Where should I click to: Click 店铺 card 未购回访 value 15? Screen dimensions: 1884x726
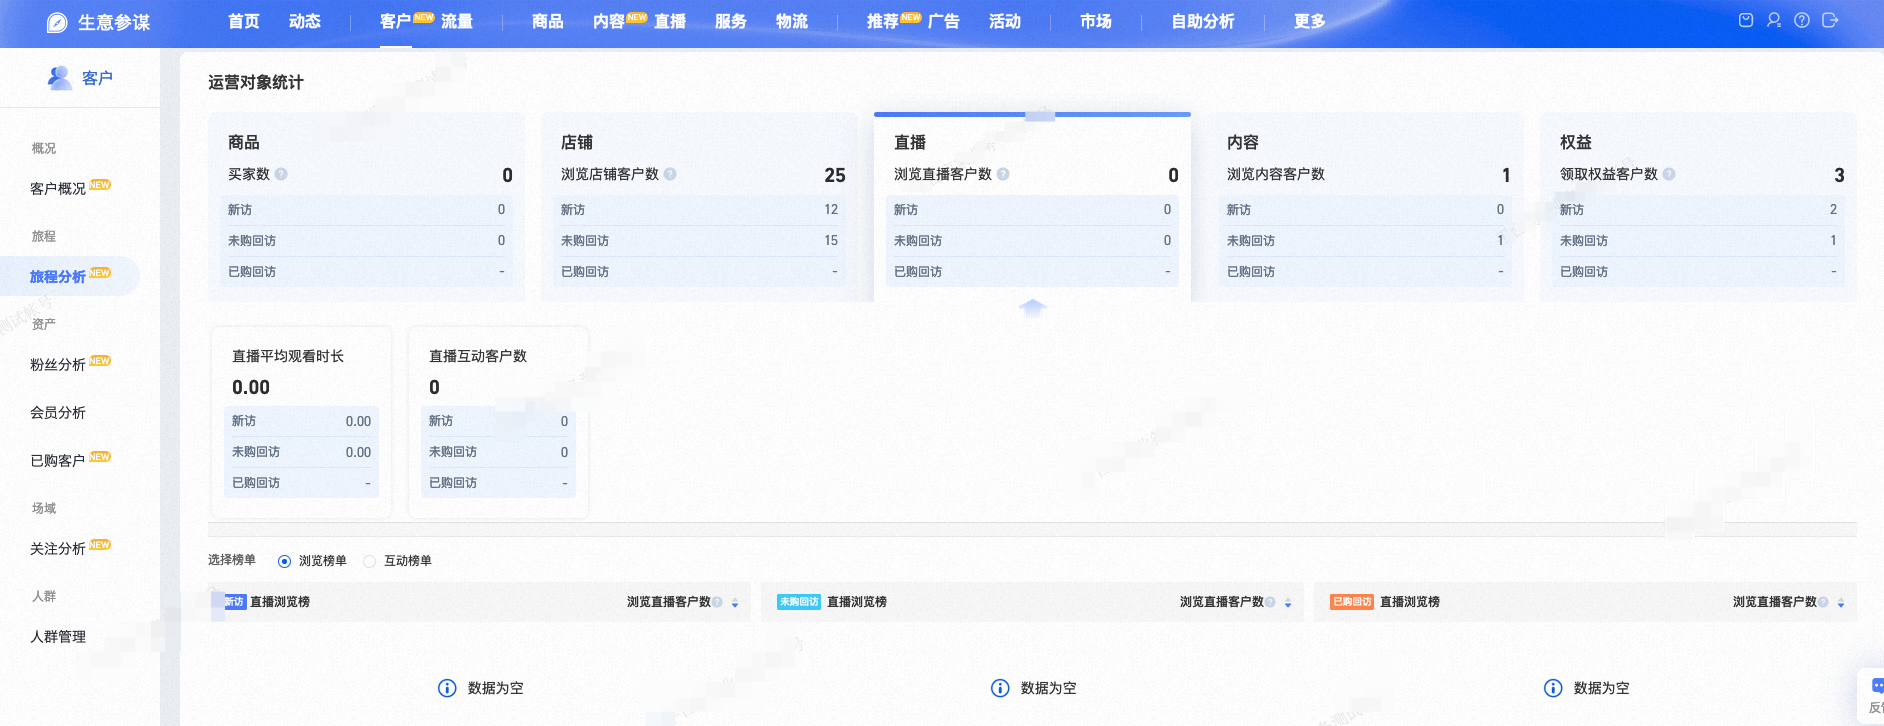click(x=831, y=241)
